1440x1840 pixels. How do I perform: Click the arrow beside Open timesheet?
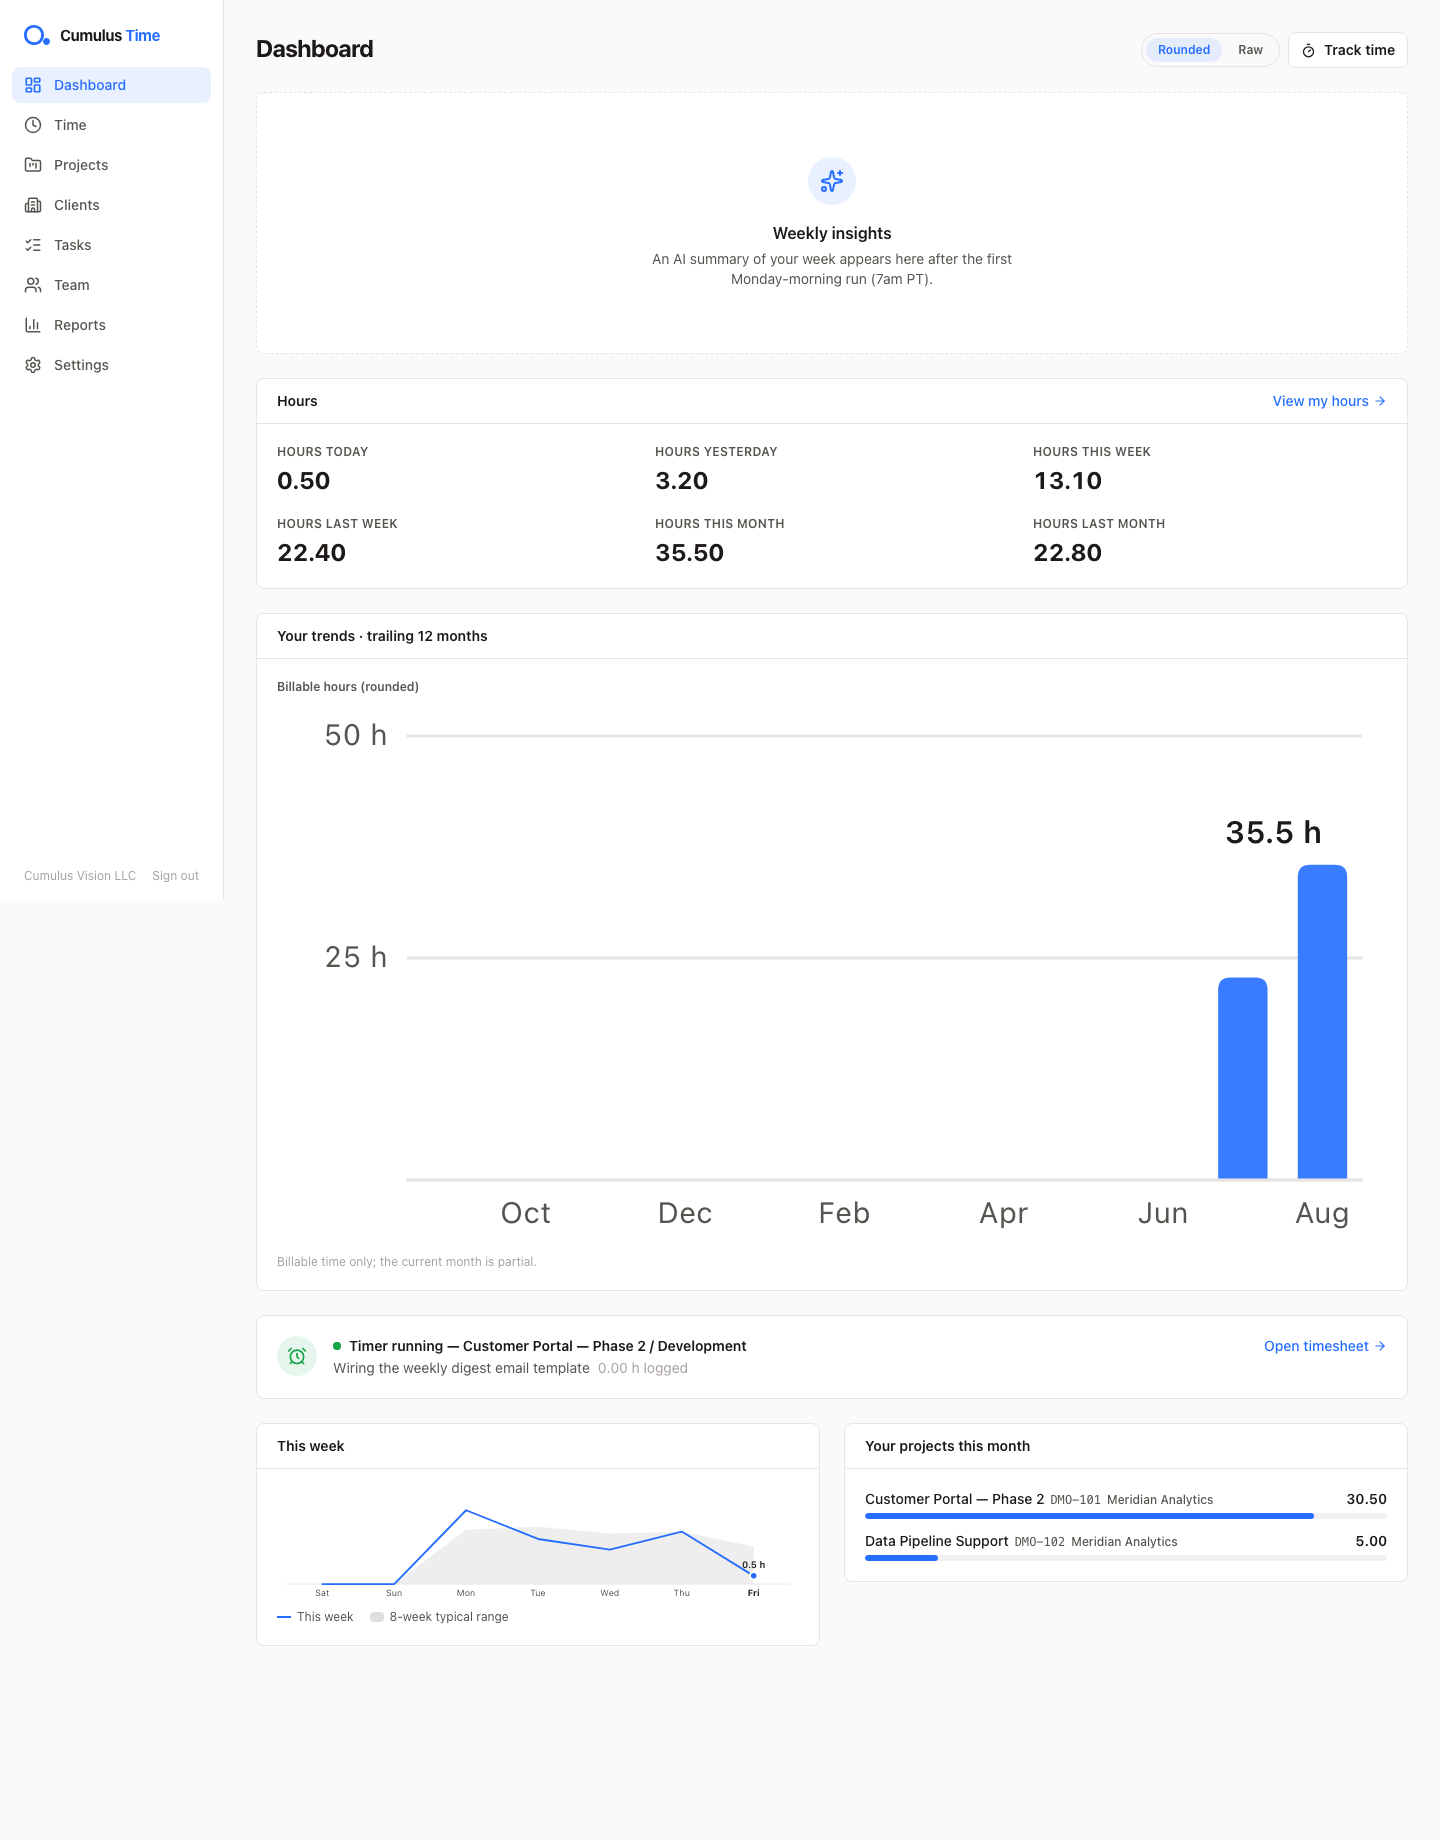point(1380,1346)
